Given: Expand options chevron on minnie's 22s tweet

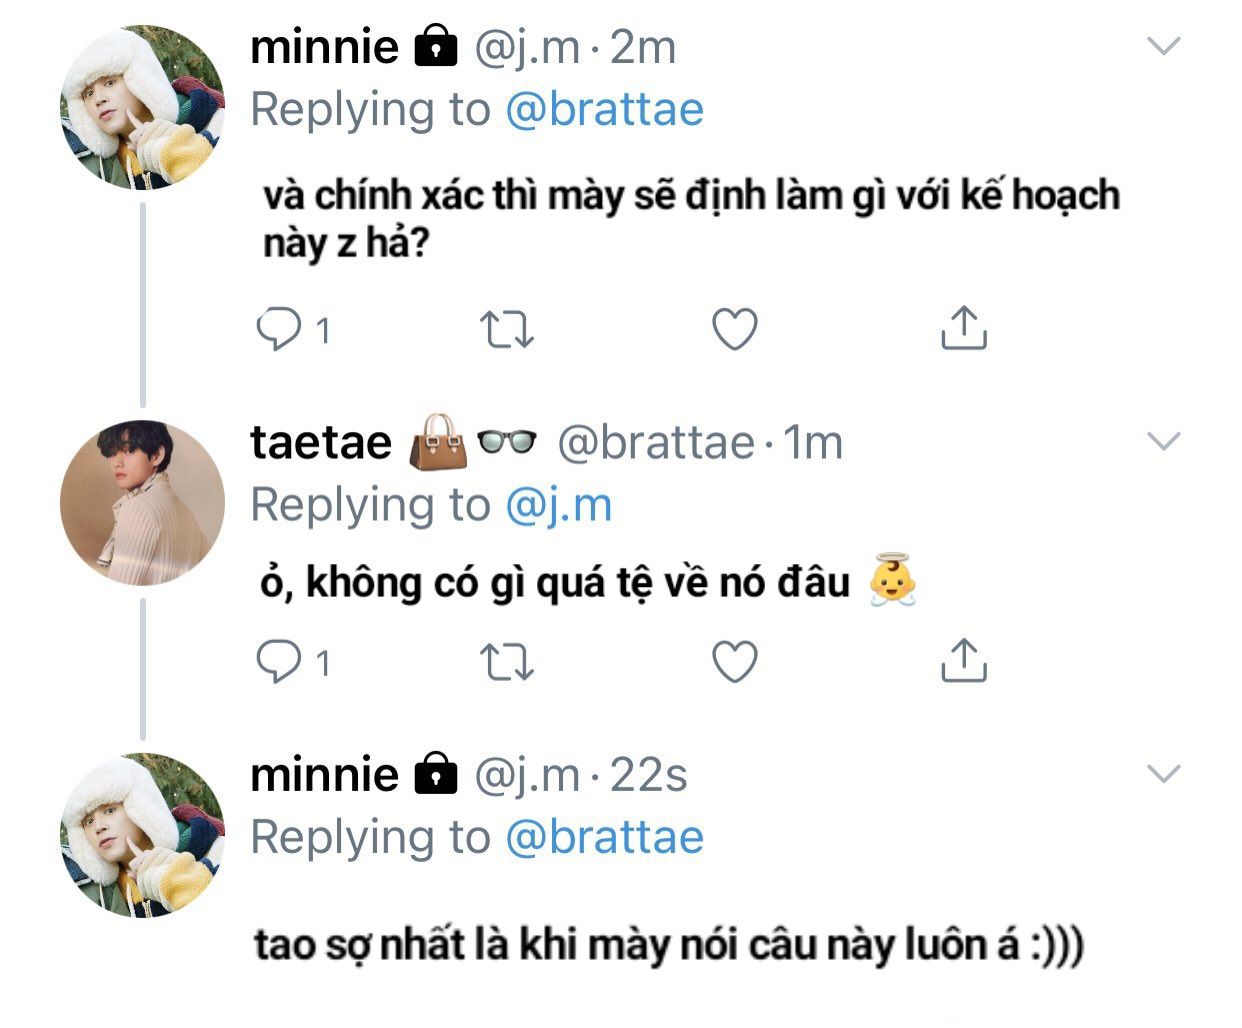Looking at the screenshot, I should [1164, 773].
